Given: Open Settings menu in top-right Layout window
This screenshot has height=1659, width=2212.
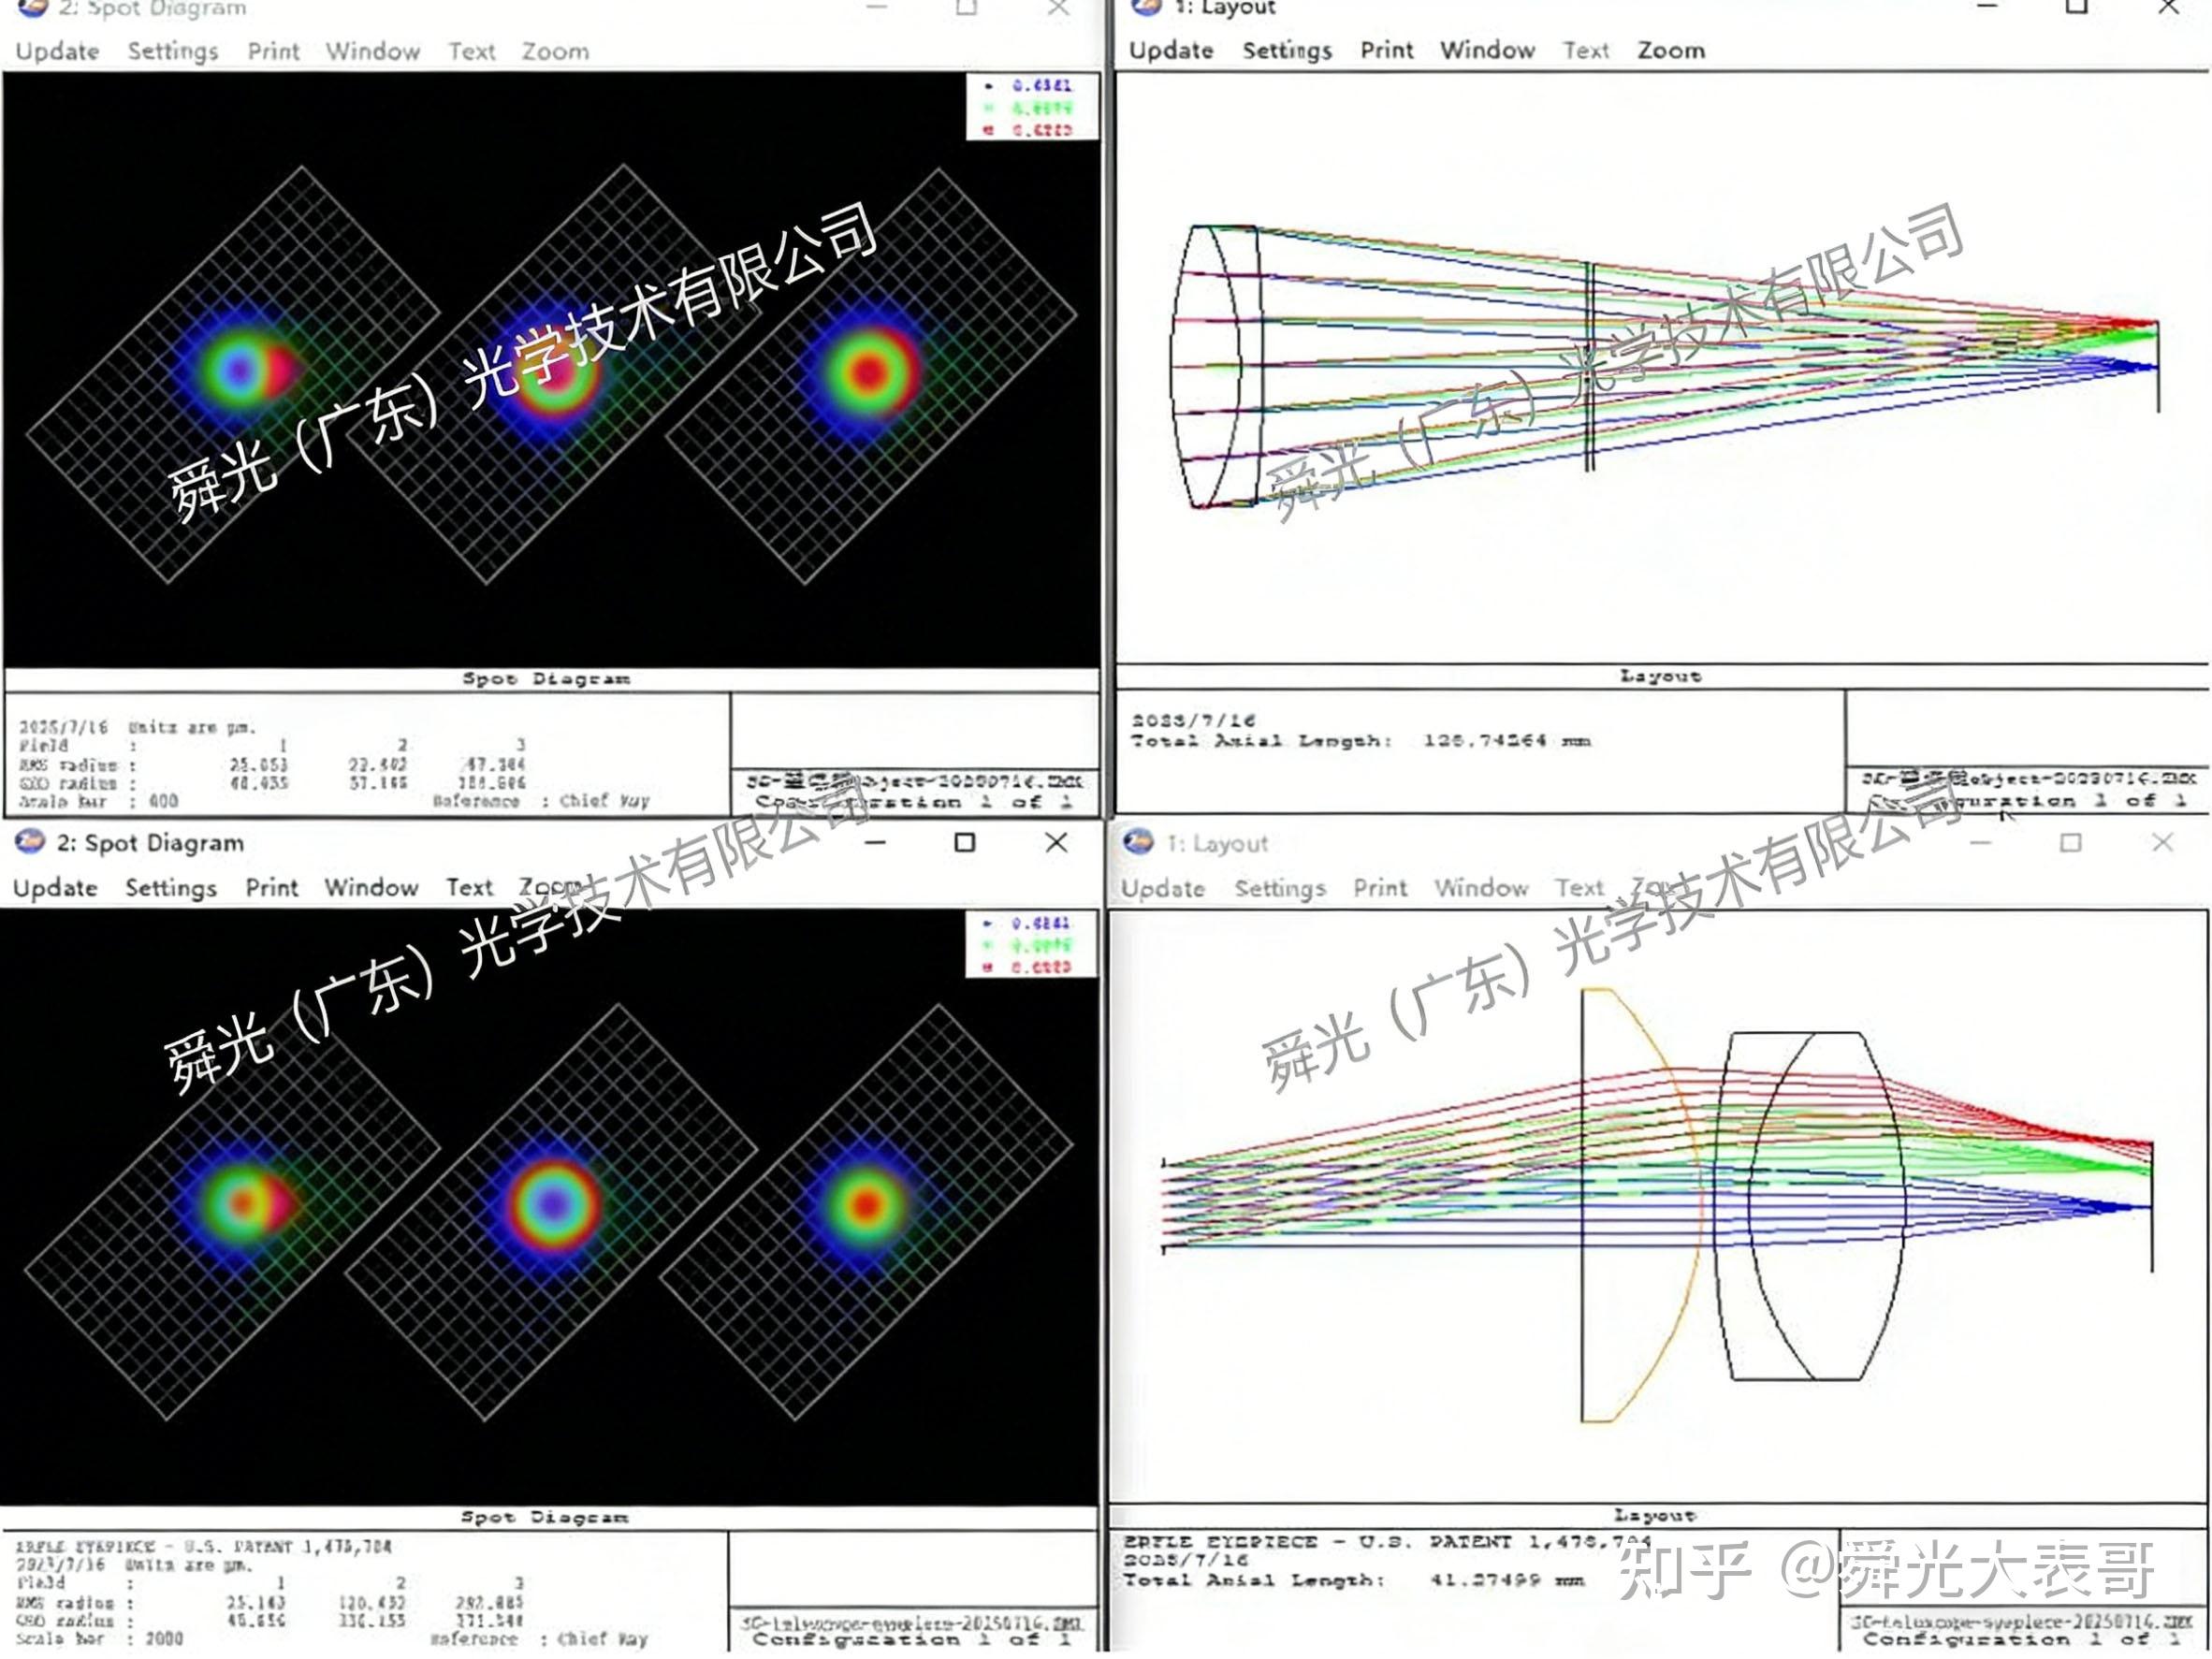Looking at the screenshot, I should [1287, 50].
